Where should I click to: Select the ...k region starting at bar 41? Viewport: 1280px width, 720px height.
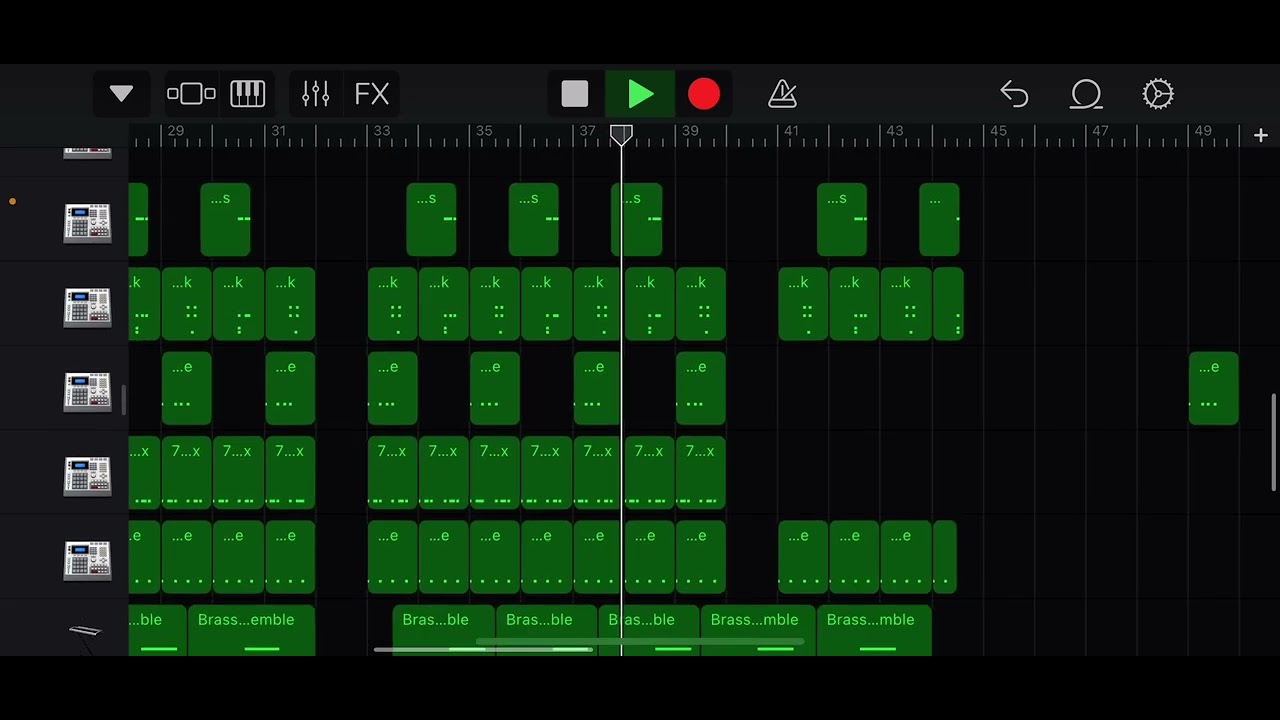[x=803, y=304]
